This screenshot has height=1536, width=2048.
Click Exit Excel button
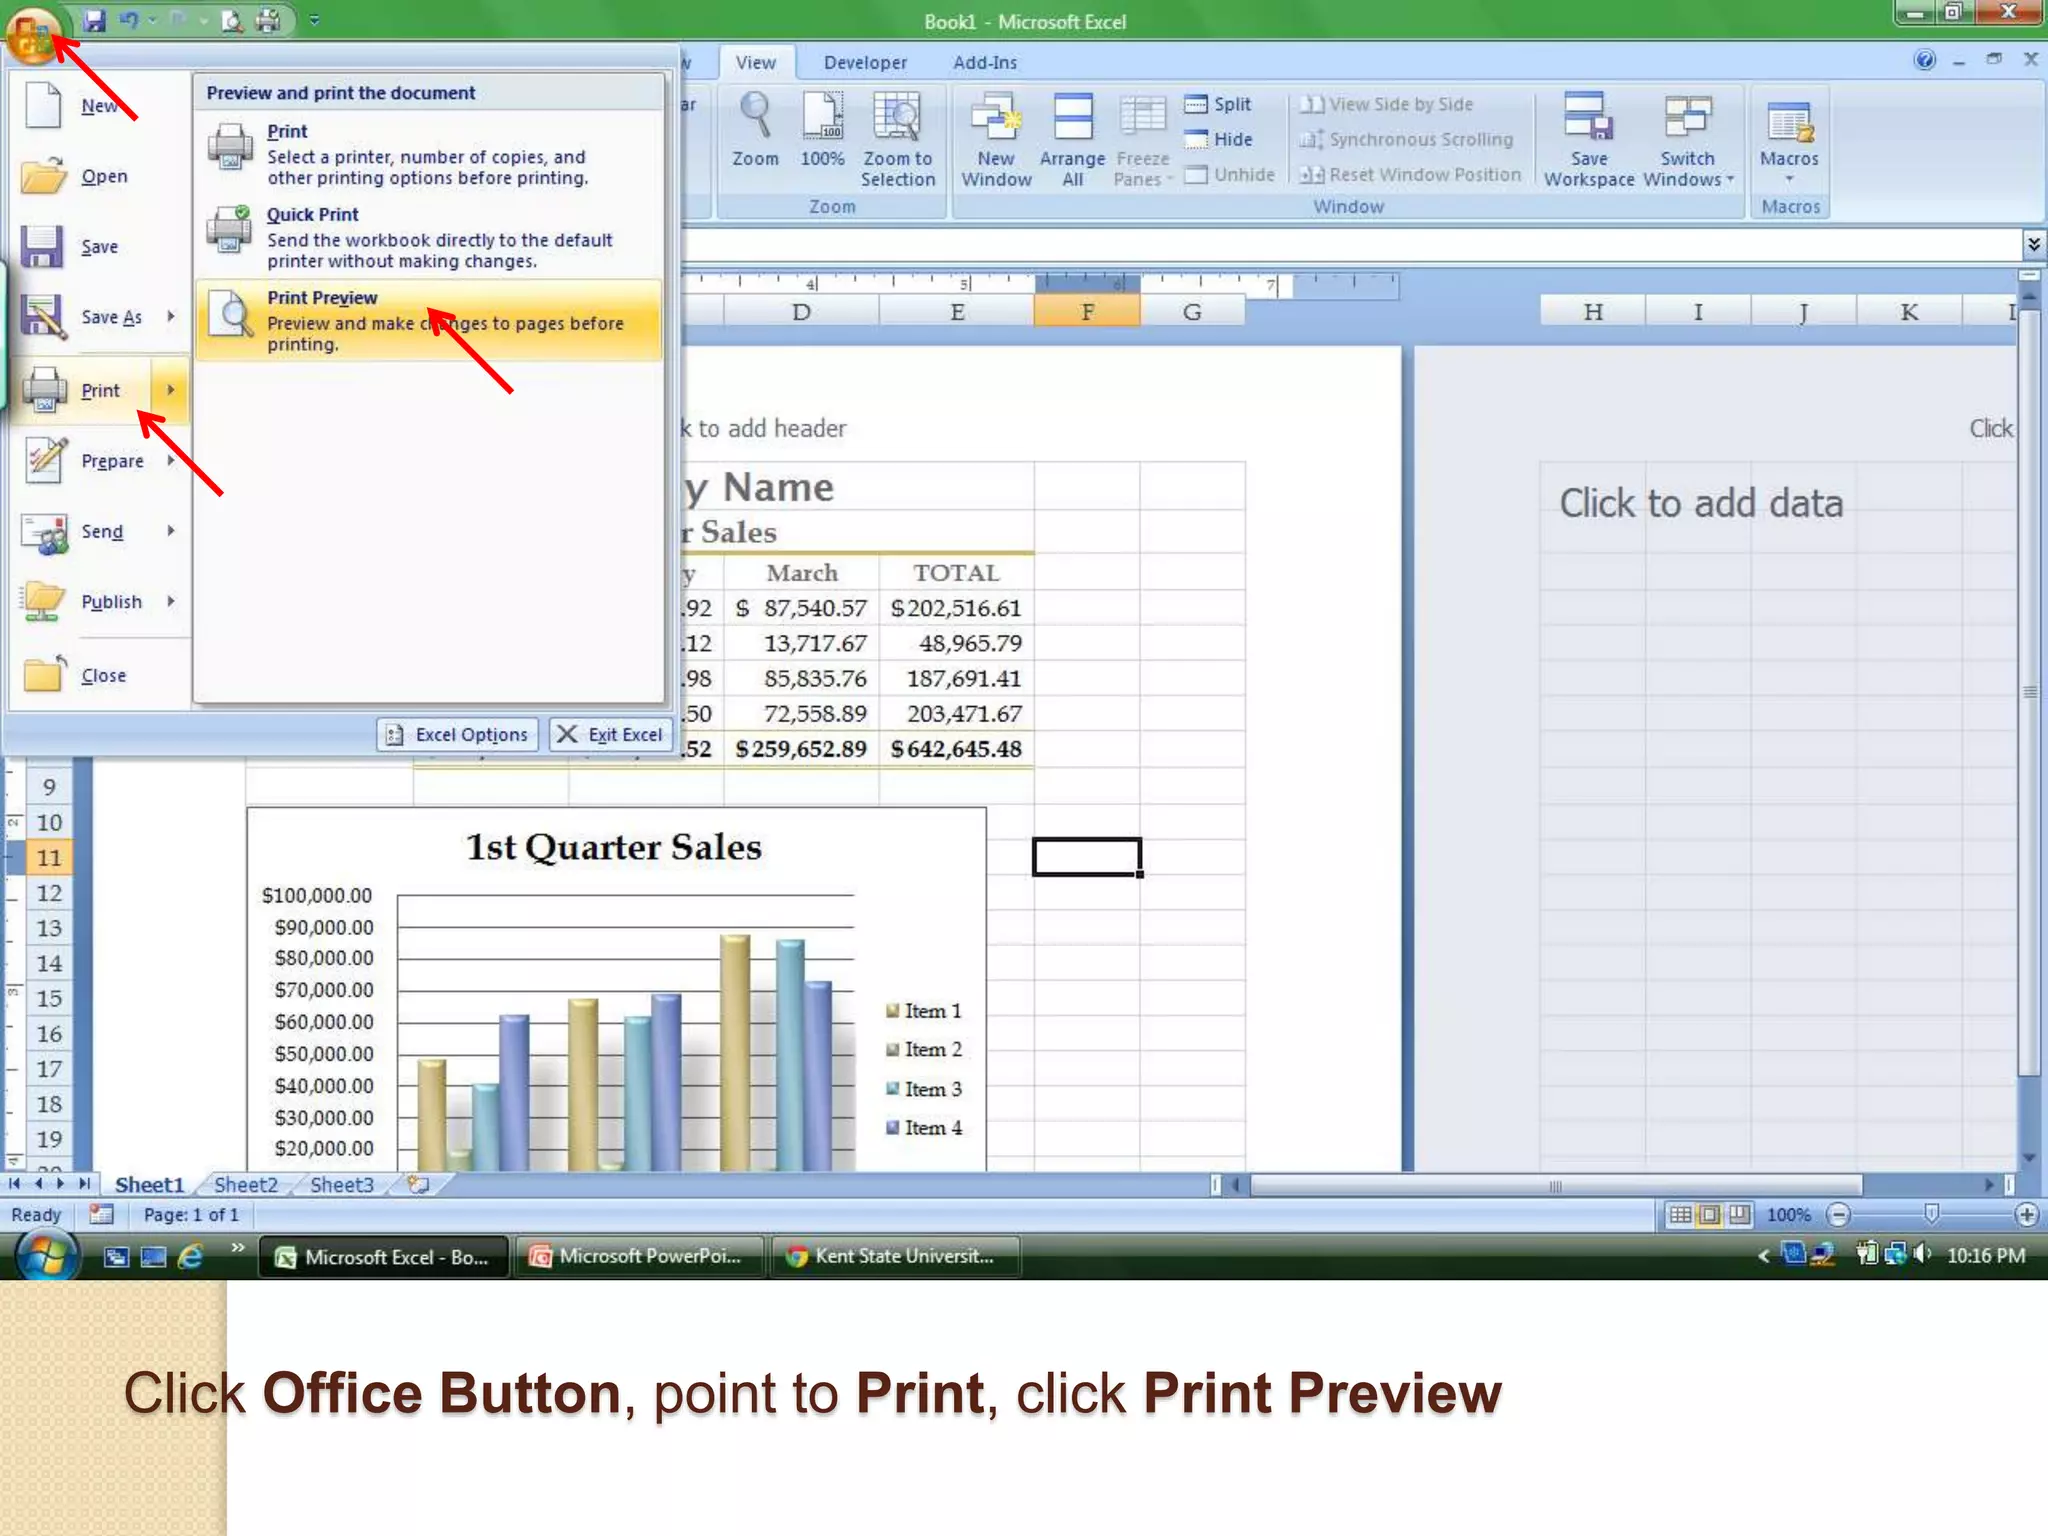[609, 735]
